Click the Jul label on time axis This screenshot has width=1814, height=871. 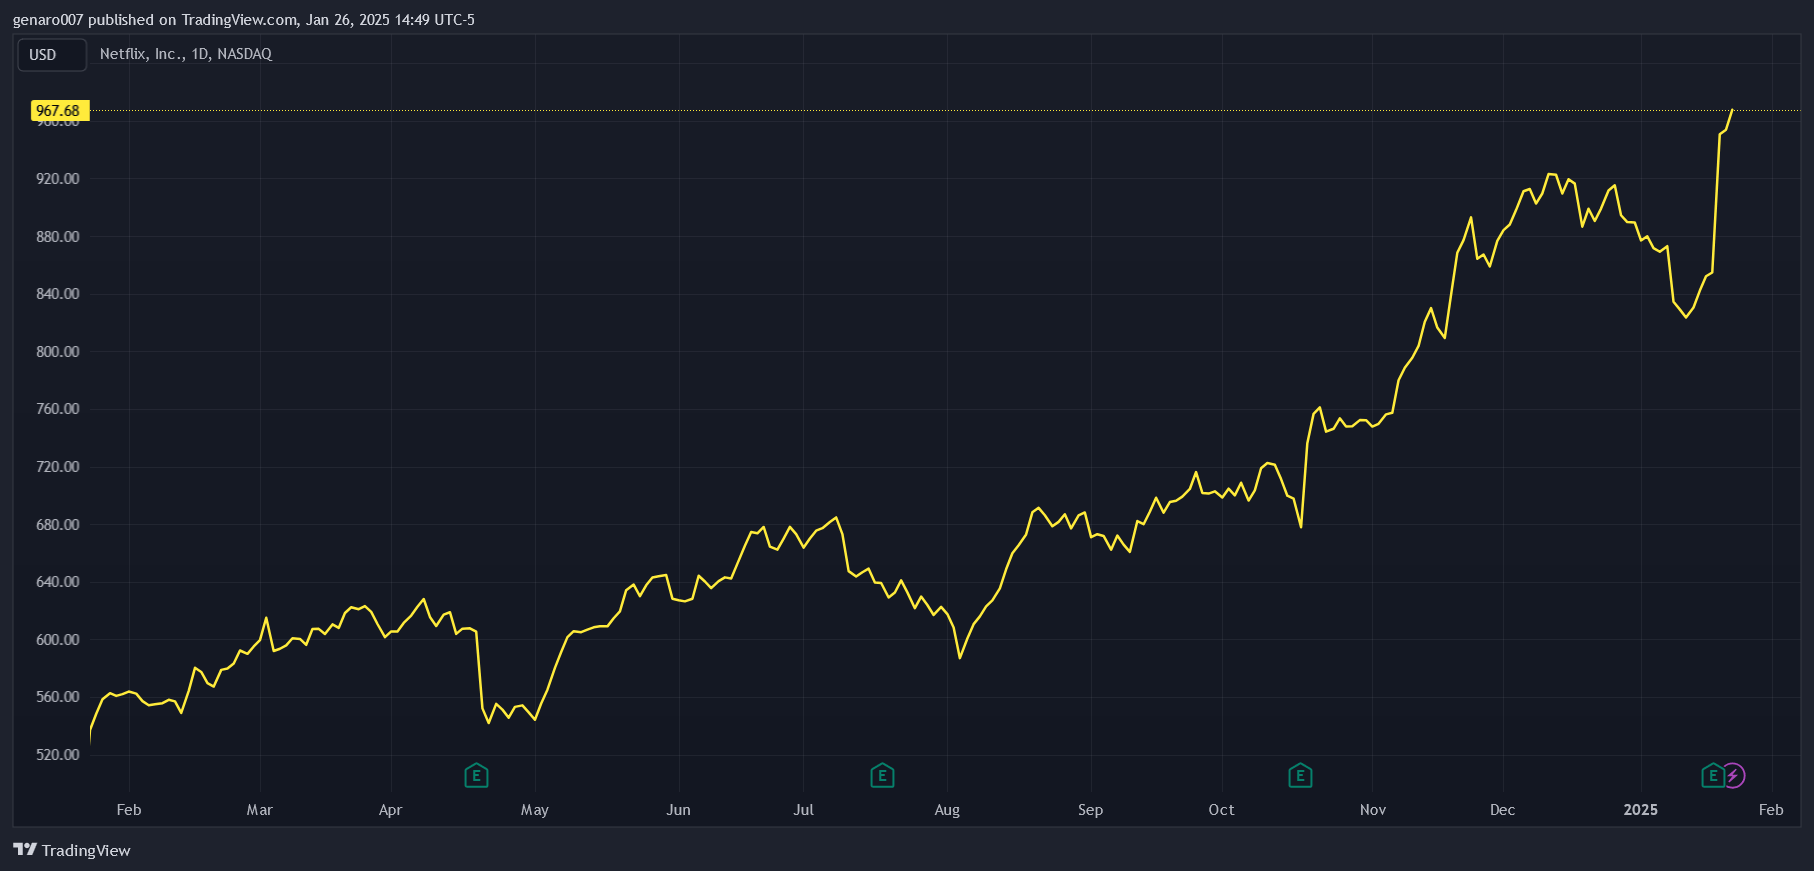pyautogui.click(x=803, y=810)
